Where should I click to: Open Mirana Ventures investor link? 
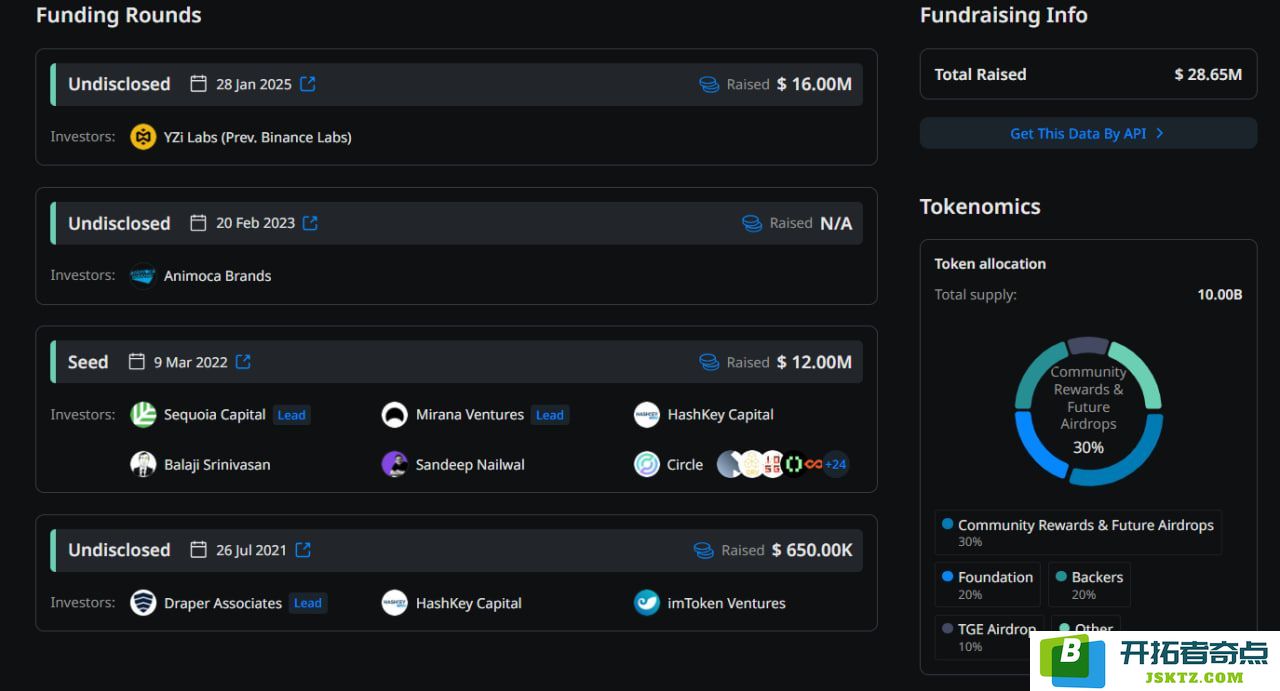point(470,414)
